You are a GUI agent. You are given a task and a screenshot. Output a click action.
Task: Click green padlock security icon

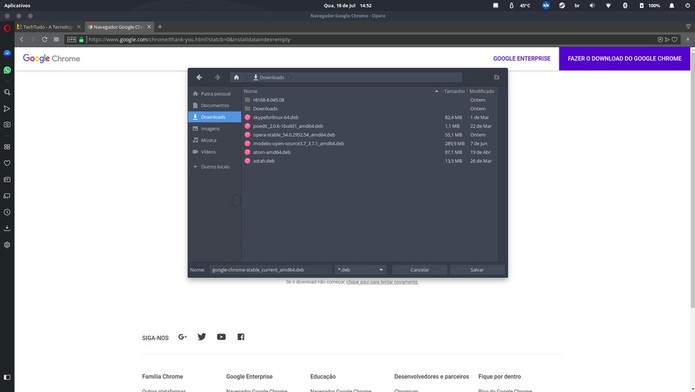[81, 39]
